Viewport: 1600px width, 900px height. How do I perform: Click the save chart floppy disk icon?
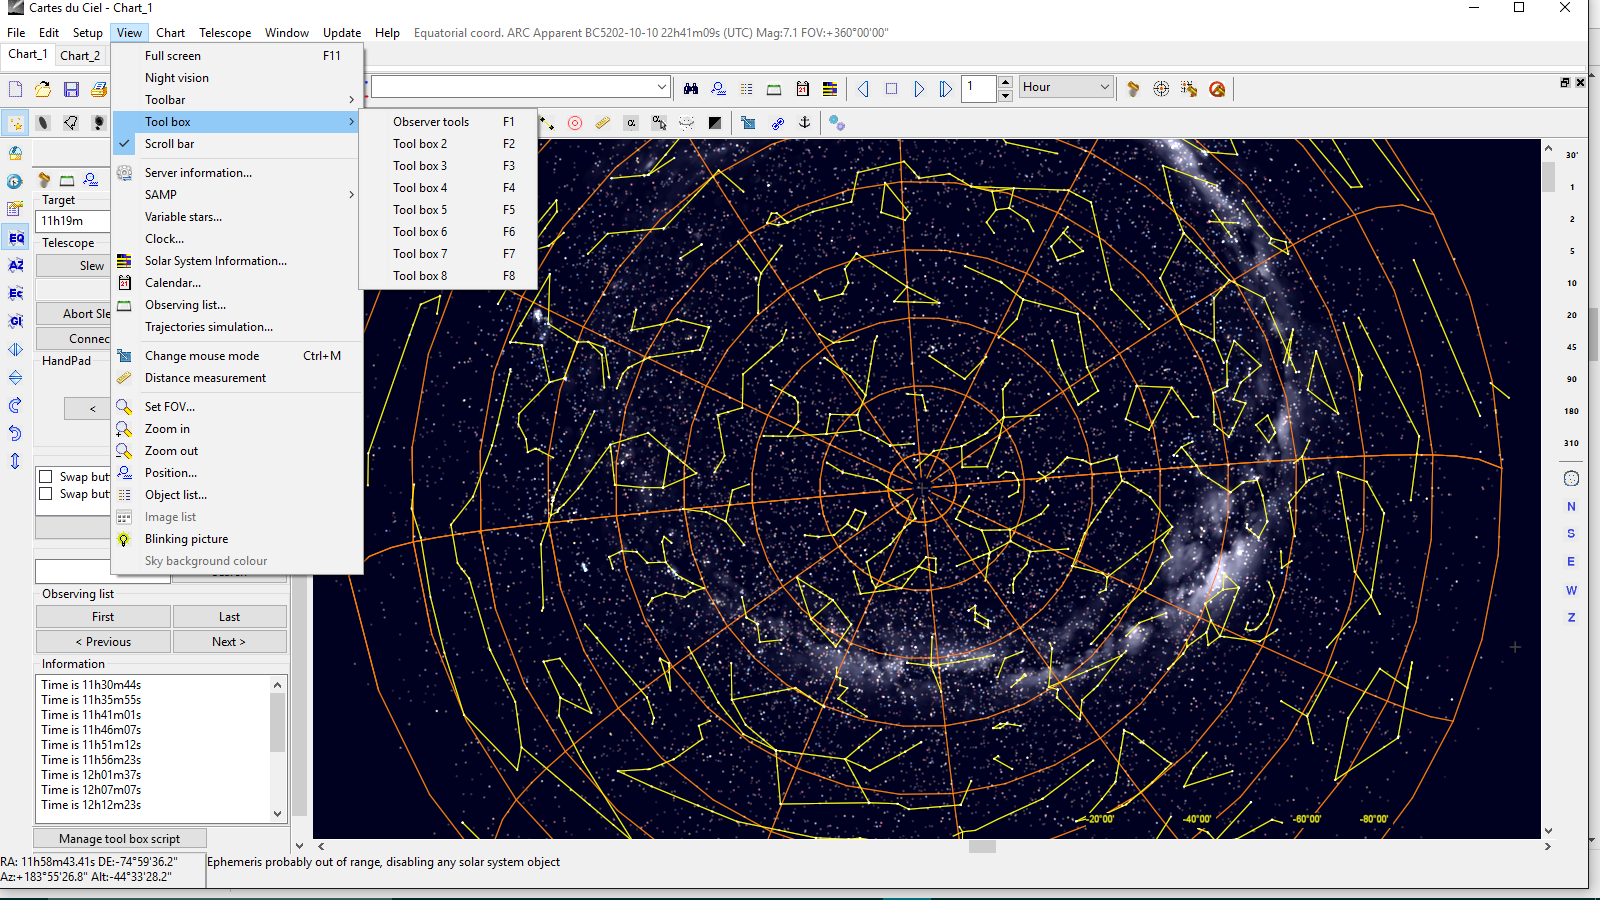pos(71,89)
